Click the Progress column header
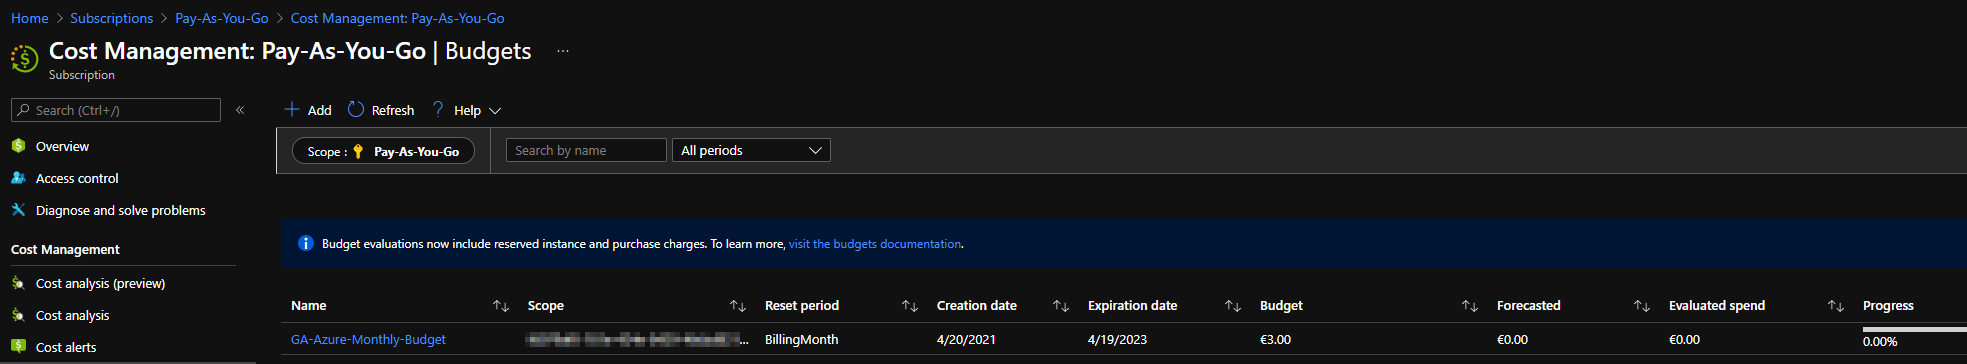1967x364 pixels. coord(1888,305)
